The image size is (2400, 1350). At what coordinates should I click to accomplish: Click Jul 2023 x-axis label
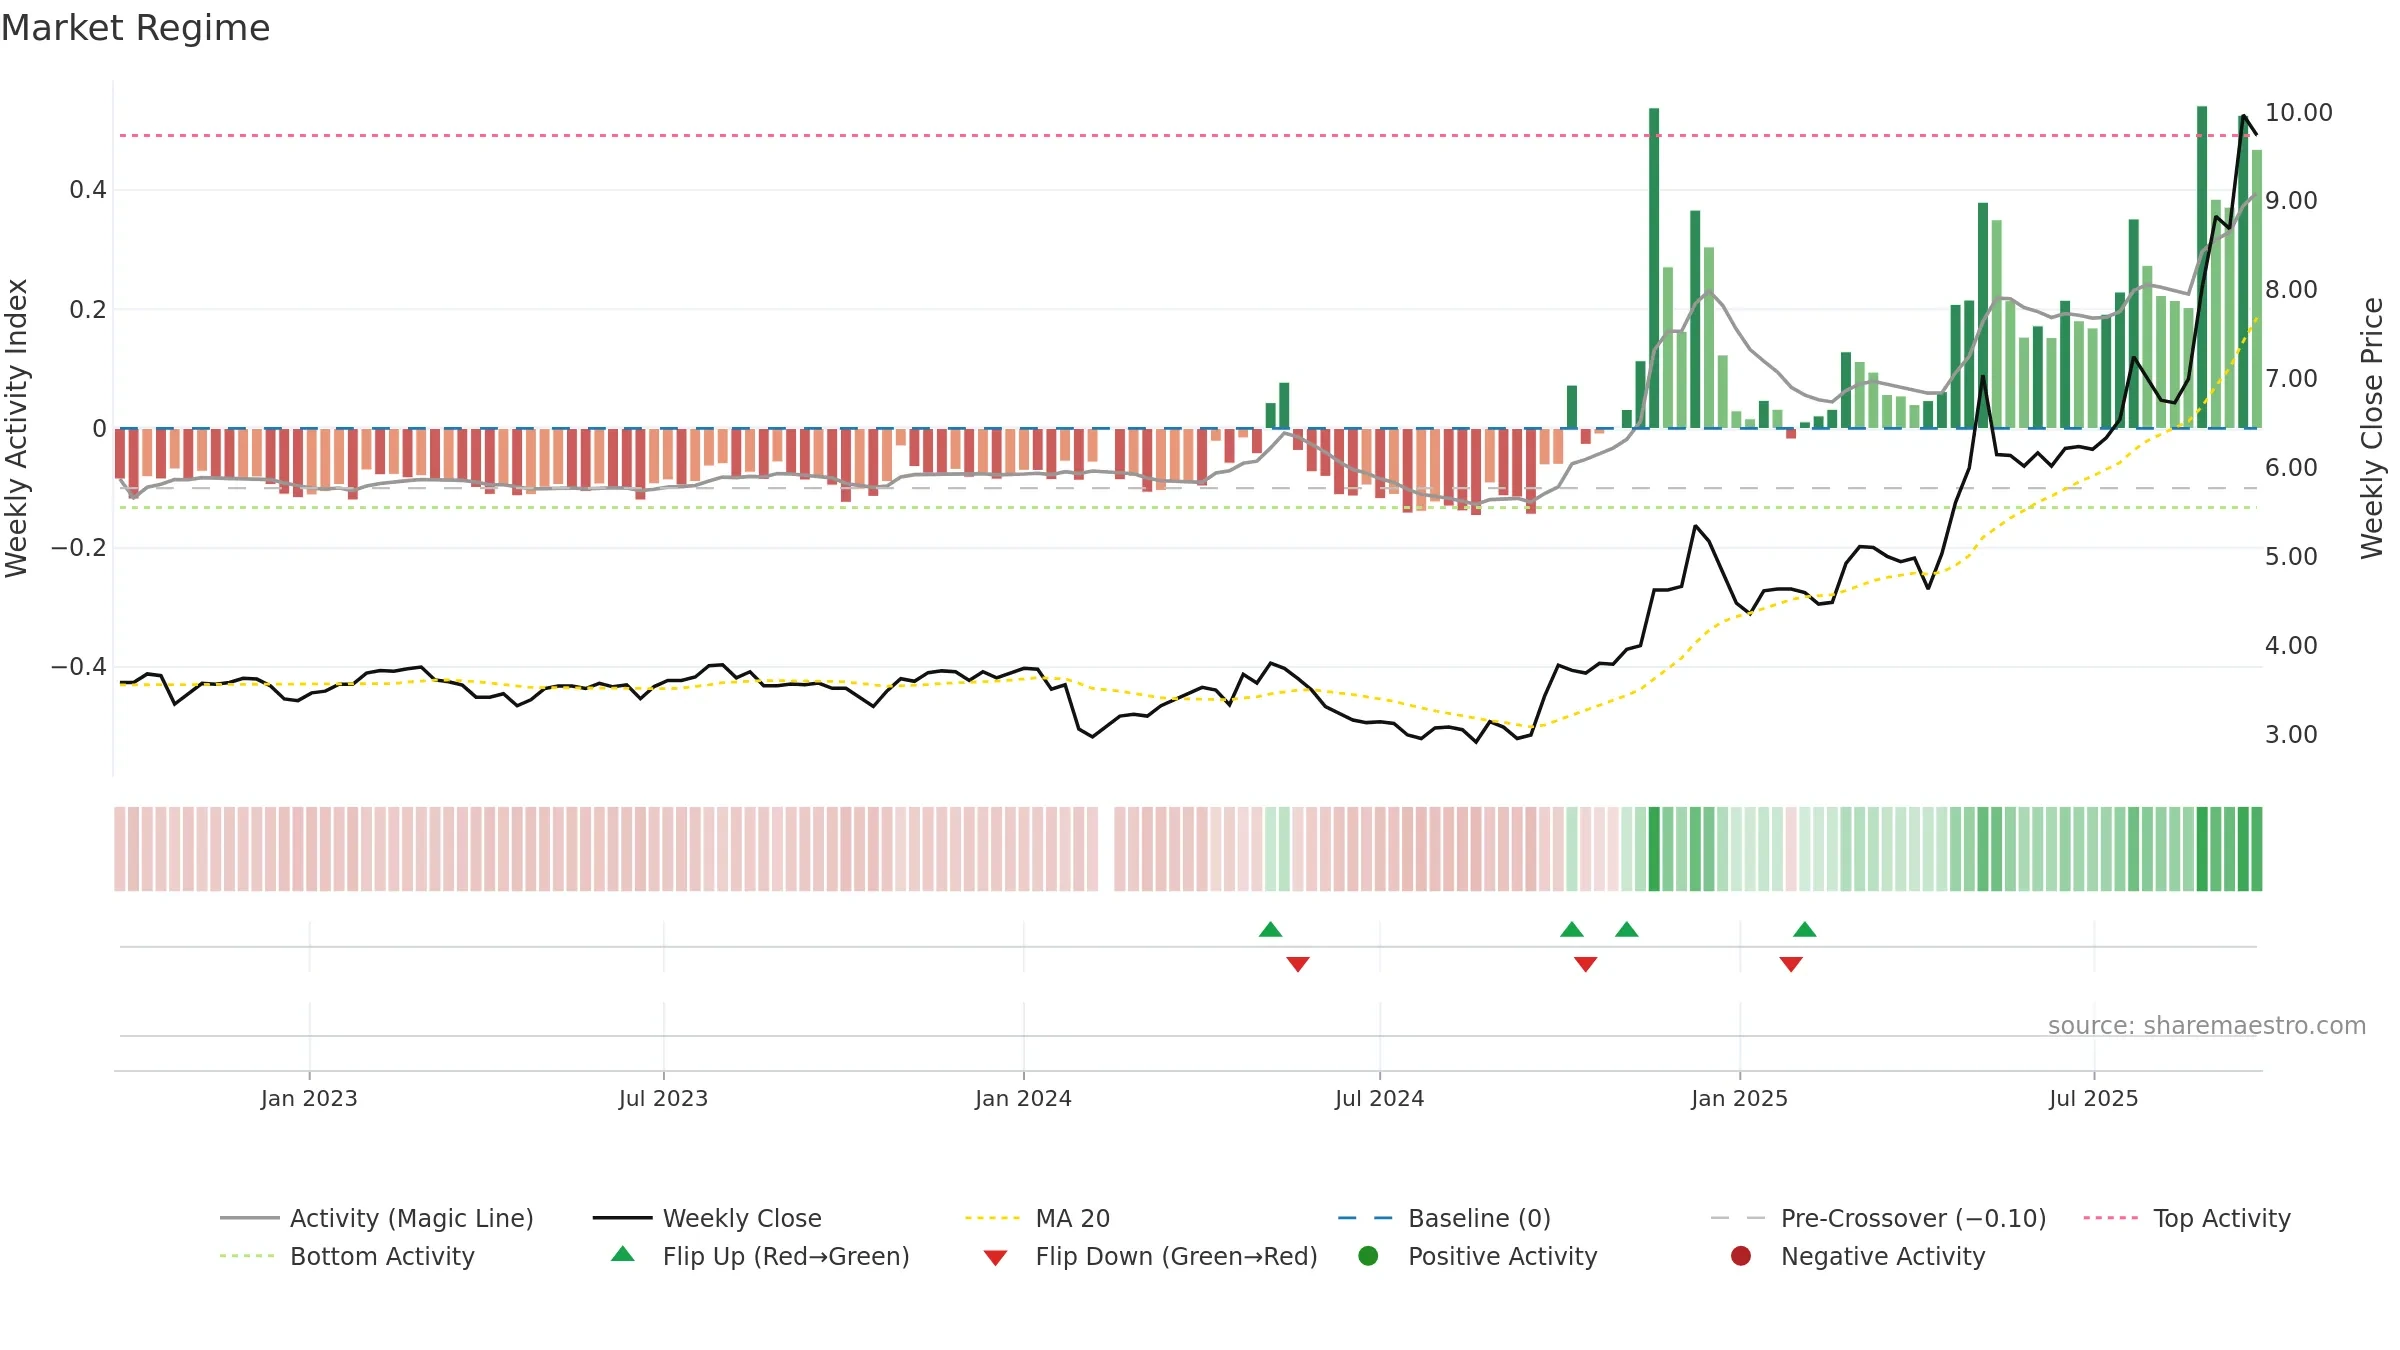663,1098
